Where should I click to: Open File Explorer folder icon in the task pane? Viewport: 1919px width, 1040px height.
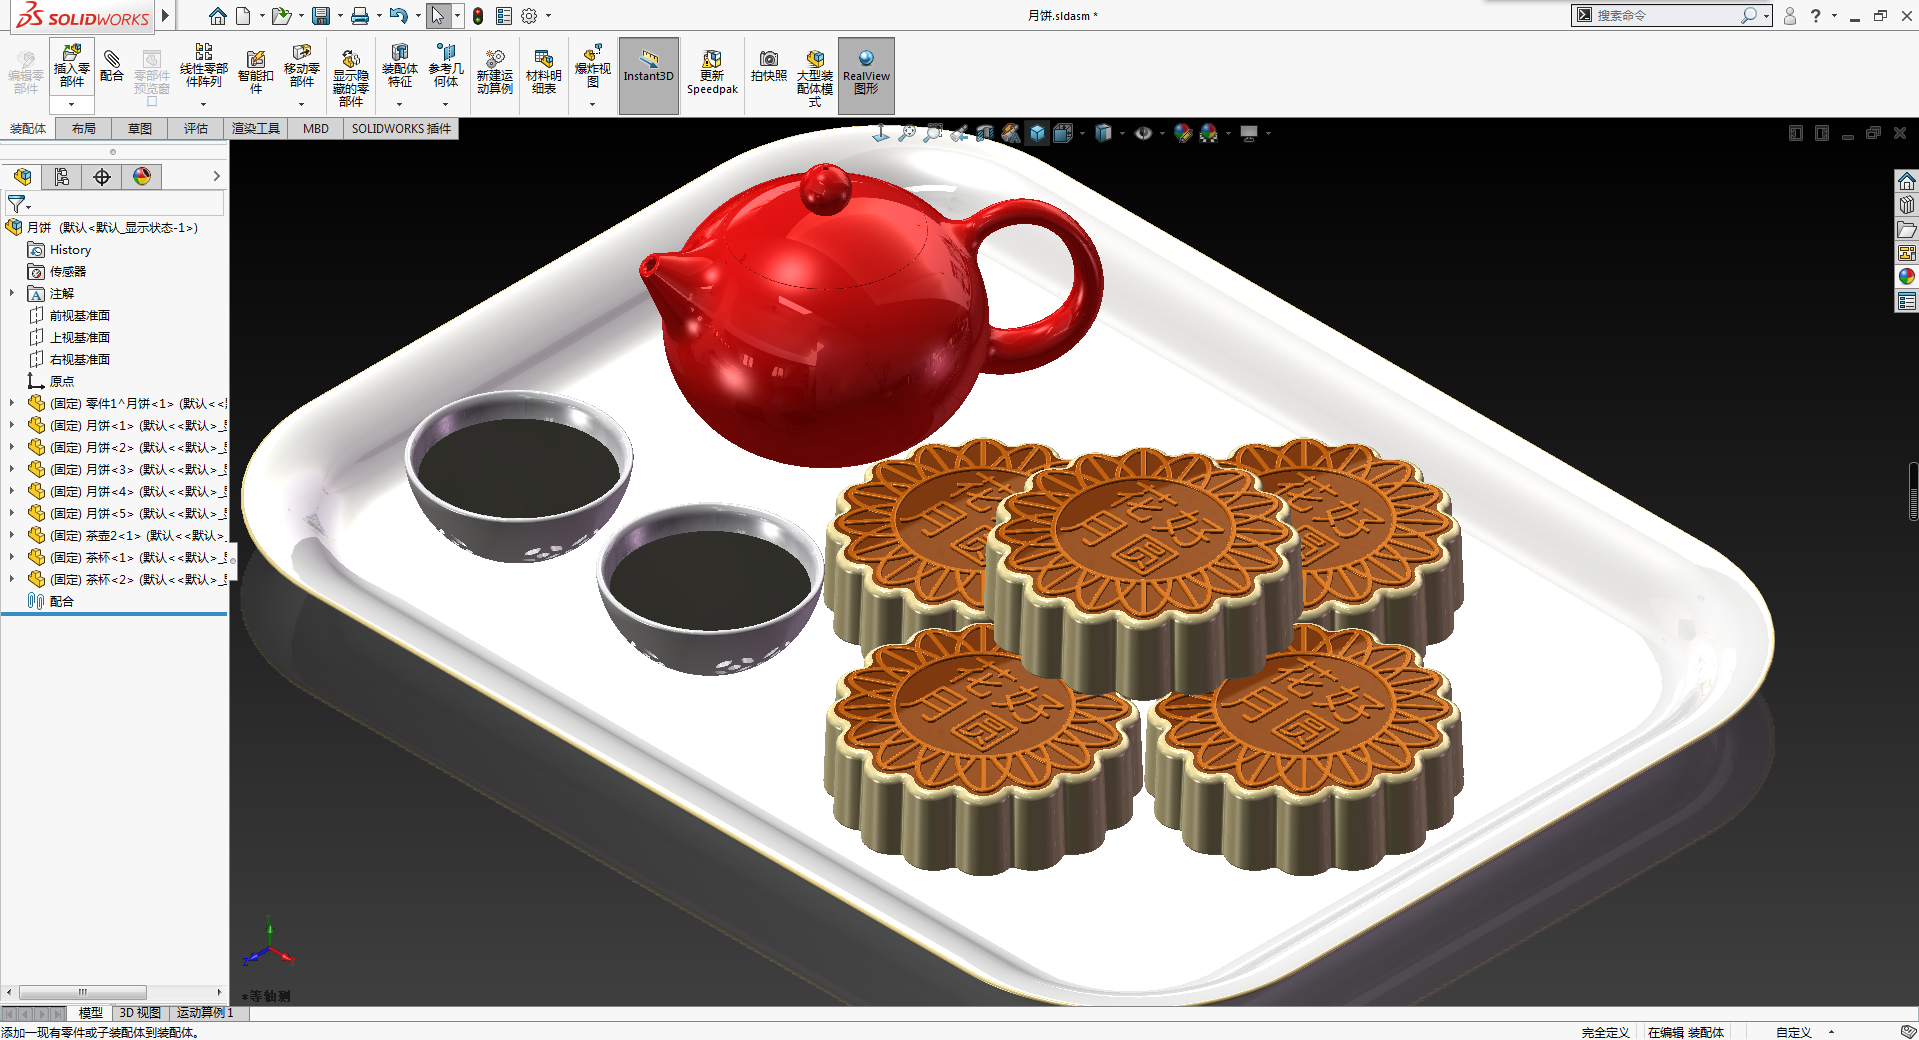point(1907,229)
